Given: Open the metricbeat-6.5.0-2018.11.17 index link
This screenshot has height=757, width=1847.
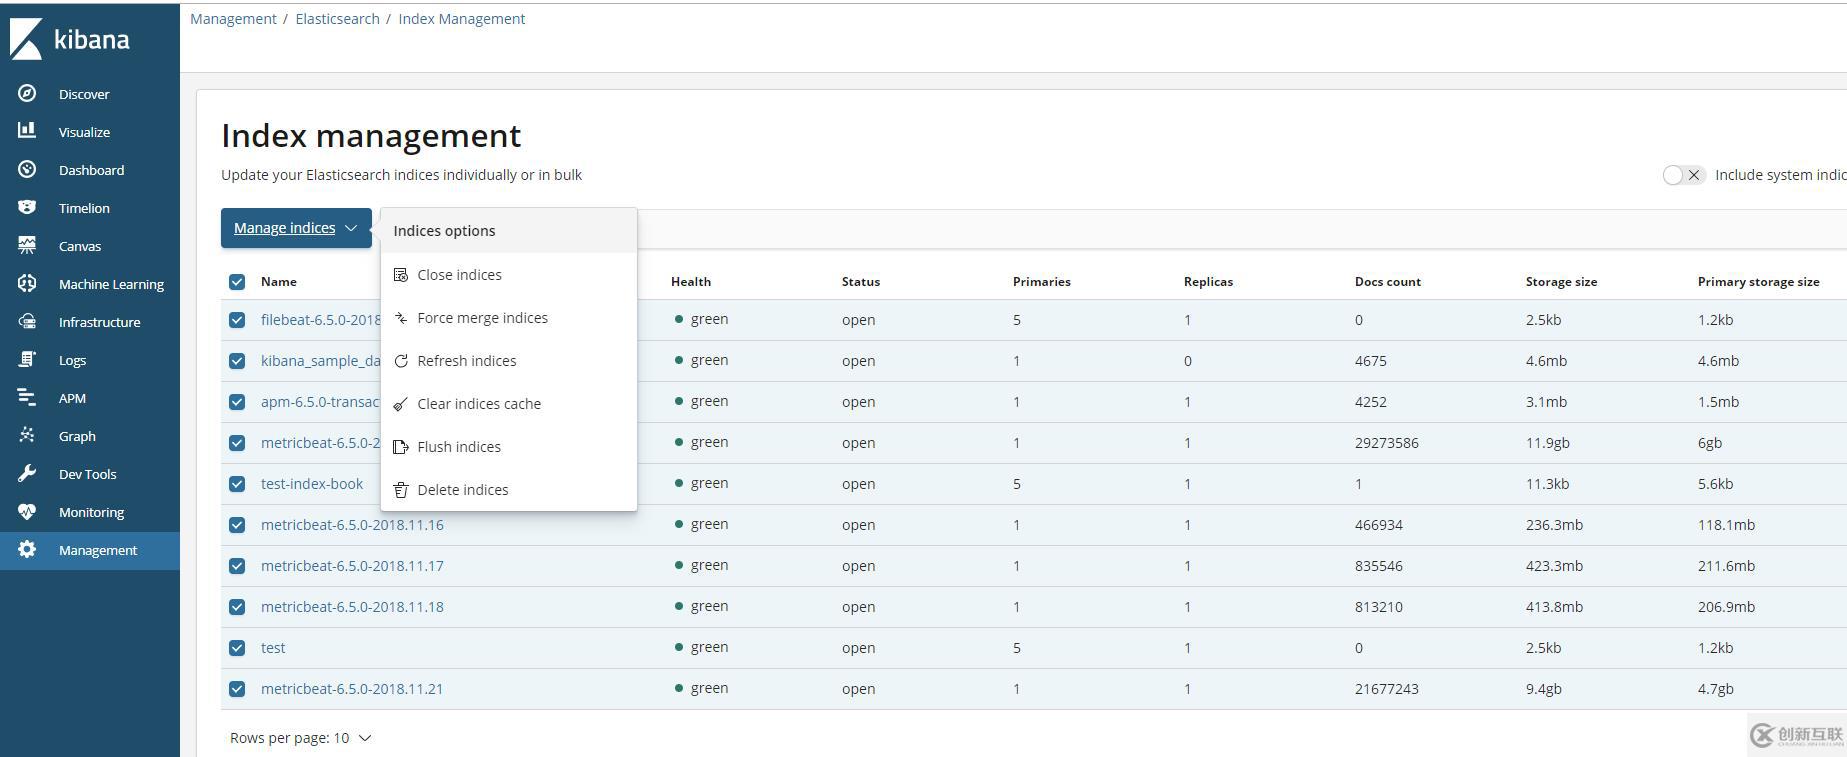Looking at the screenshot, I should click(352, 566).
